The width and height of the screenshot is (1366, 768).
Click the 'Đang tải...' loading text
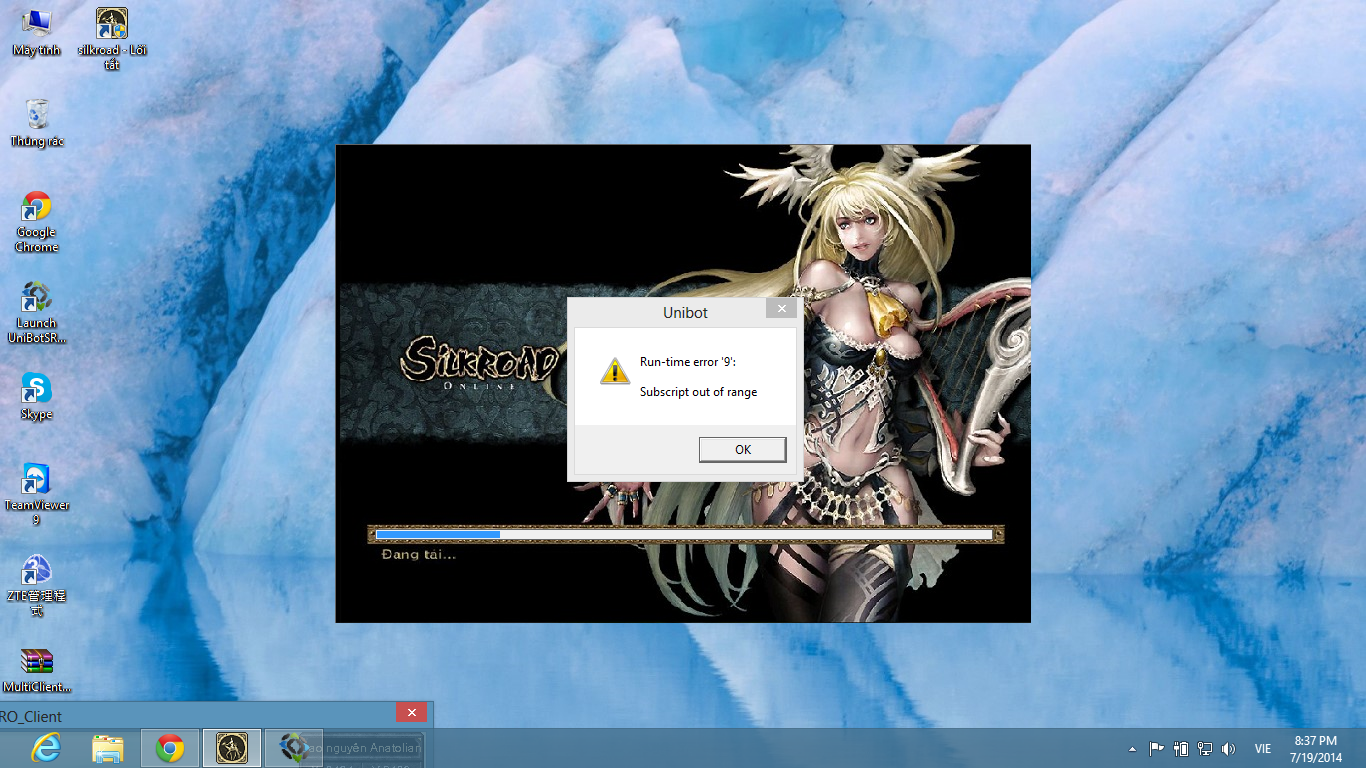click(x=419, y=554)
